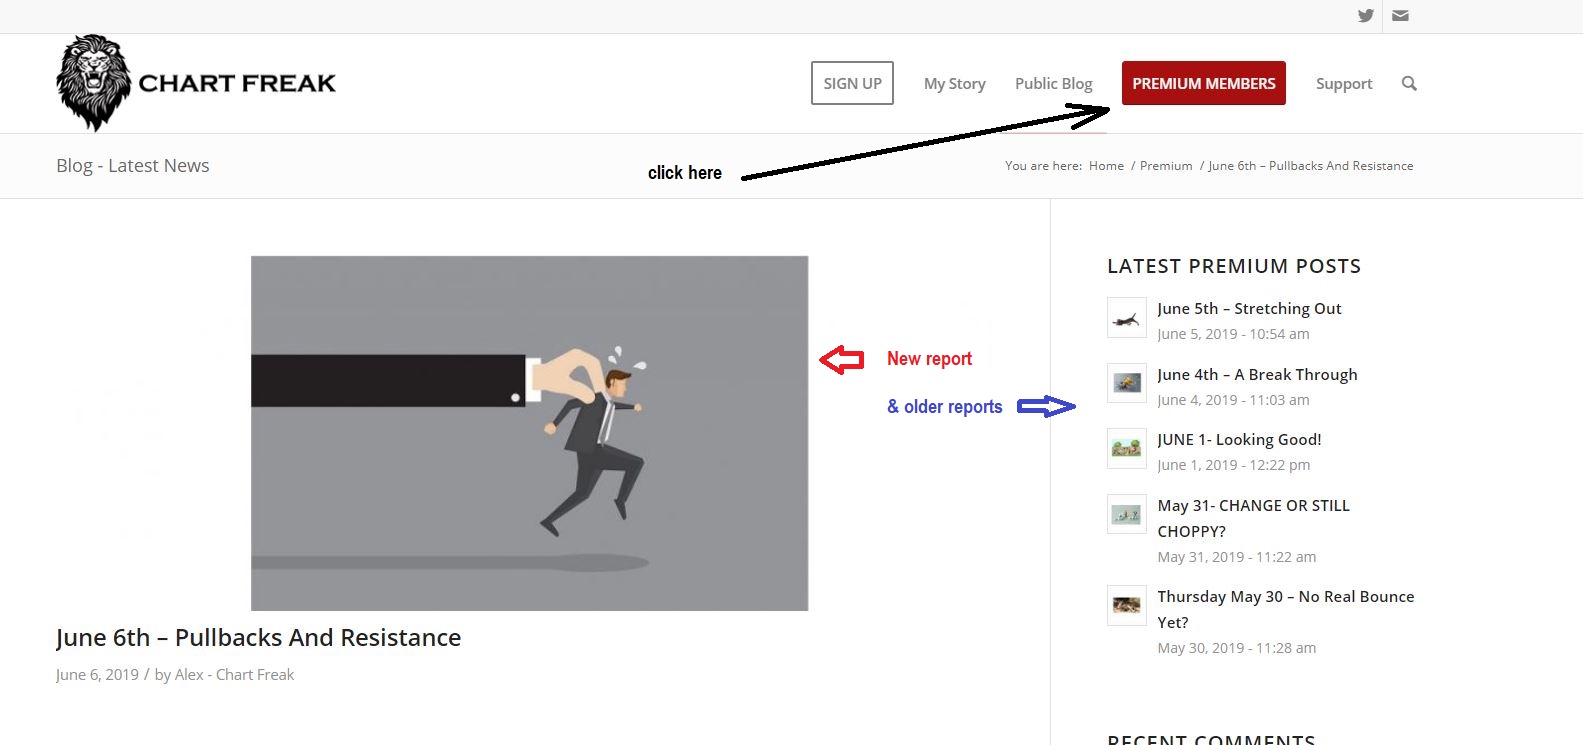Open search with the magnifier icon

tap(1409, 84)
